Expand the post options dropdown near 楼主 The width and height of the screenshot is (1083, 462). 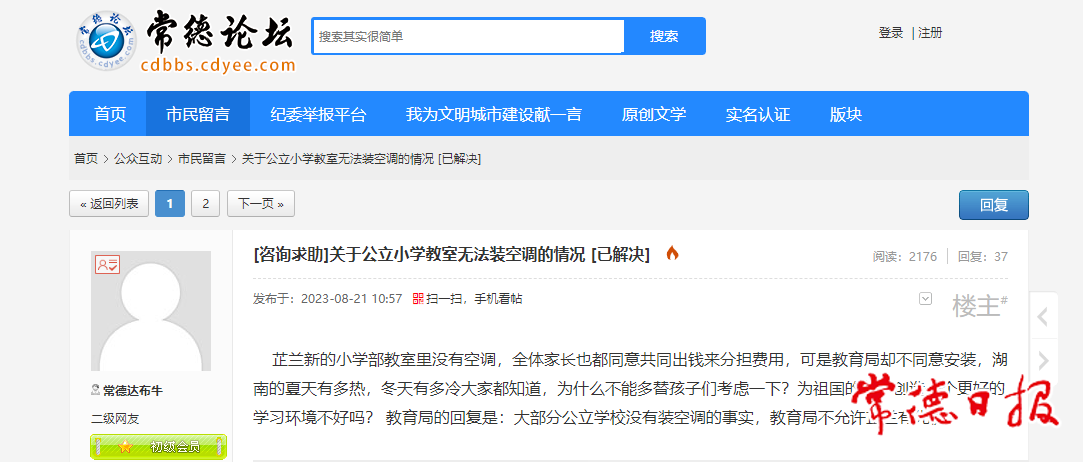pos(925,298)
